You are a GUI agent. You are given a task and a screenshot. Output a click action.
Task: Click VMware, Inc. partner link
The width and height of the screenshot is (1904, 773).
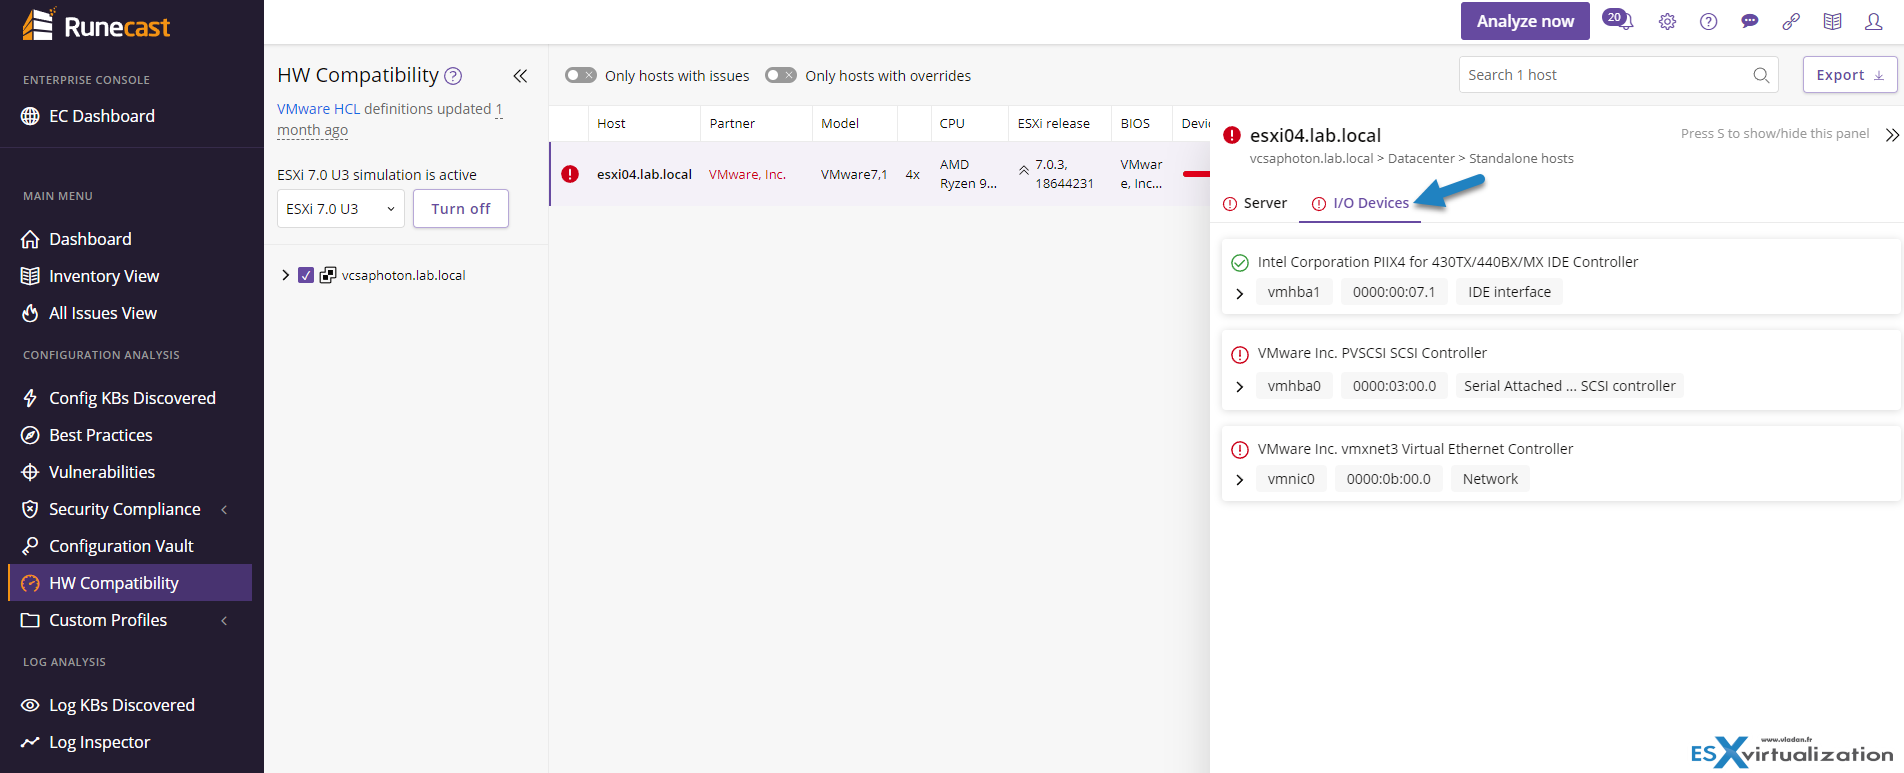(x=747, y=174)
